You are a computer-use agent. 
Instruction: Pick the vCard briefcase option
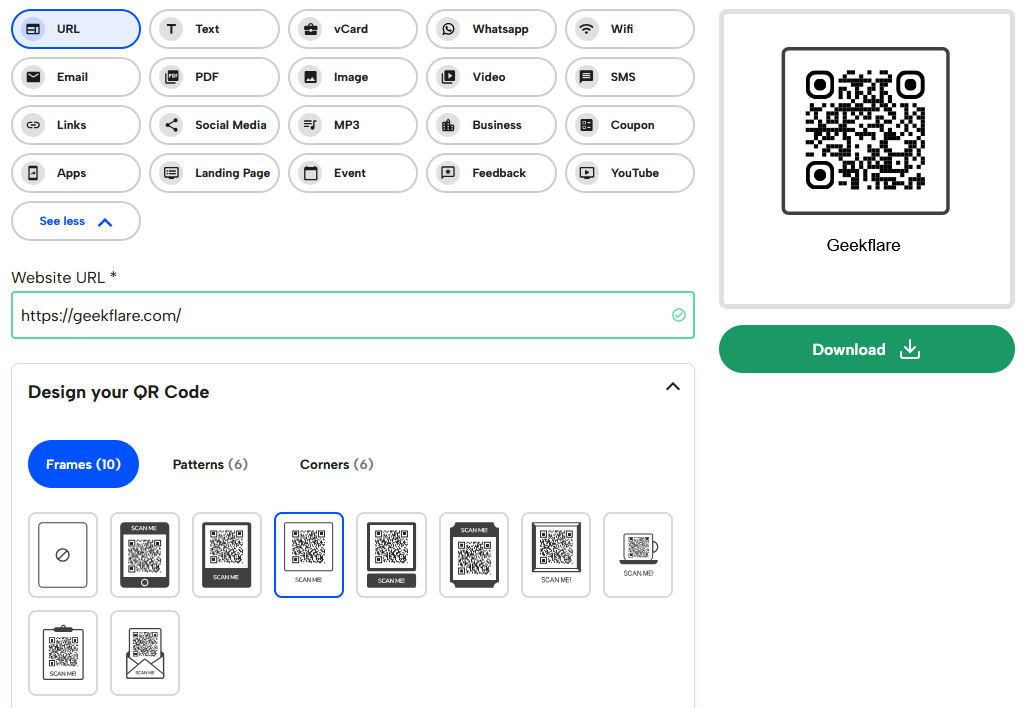(x=353, y=29)
